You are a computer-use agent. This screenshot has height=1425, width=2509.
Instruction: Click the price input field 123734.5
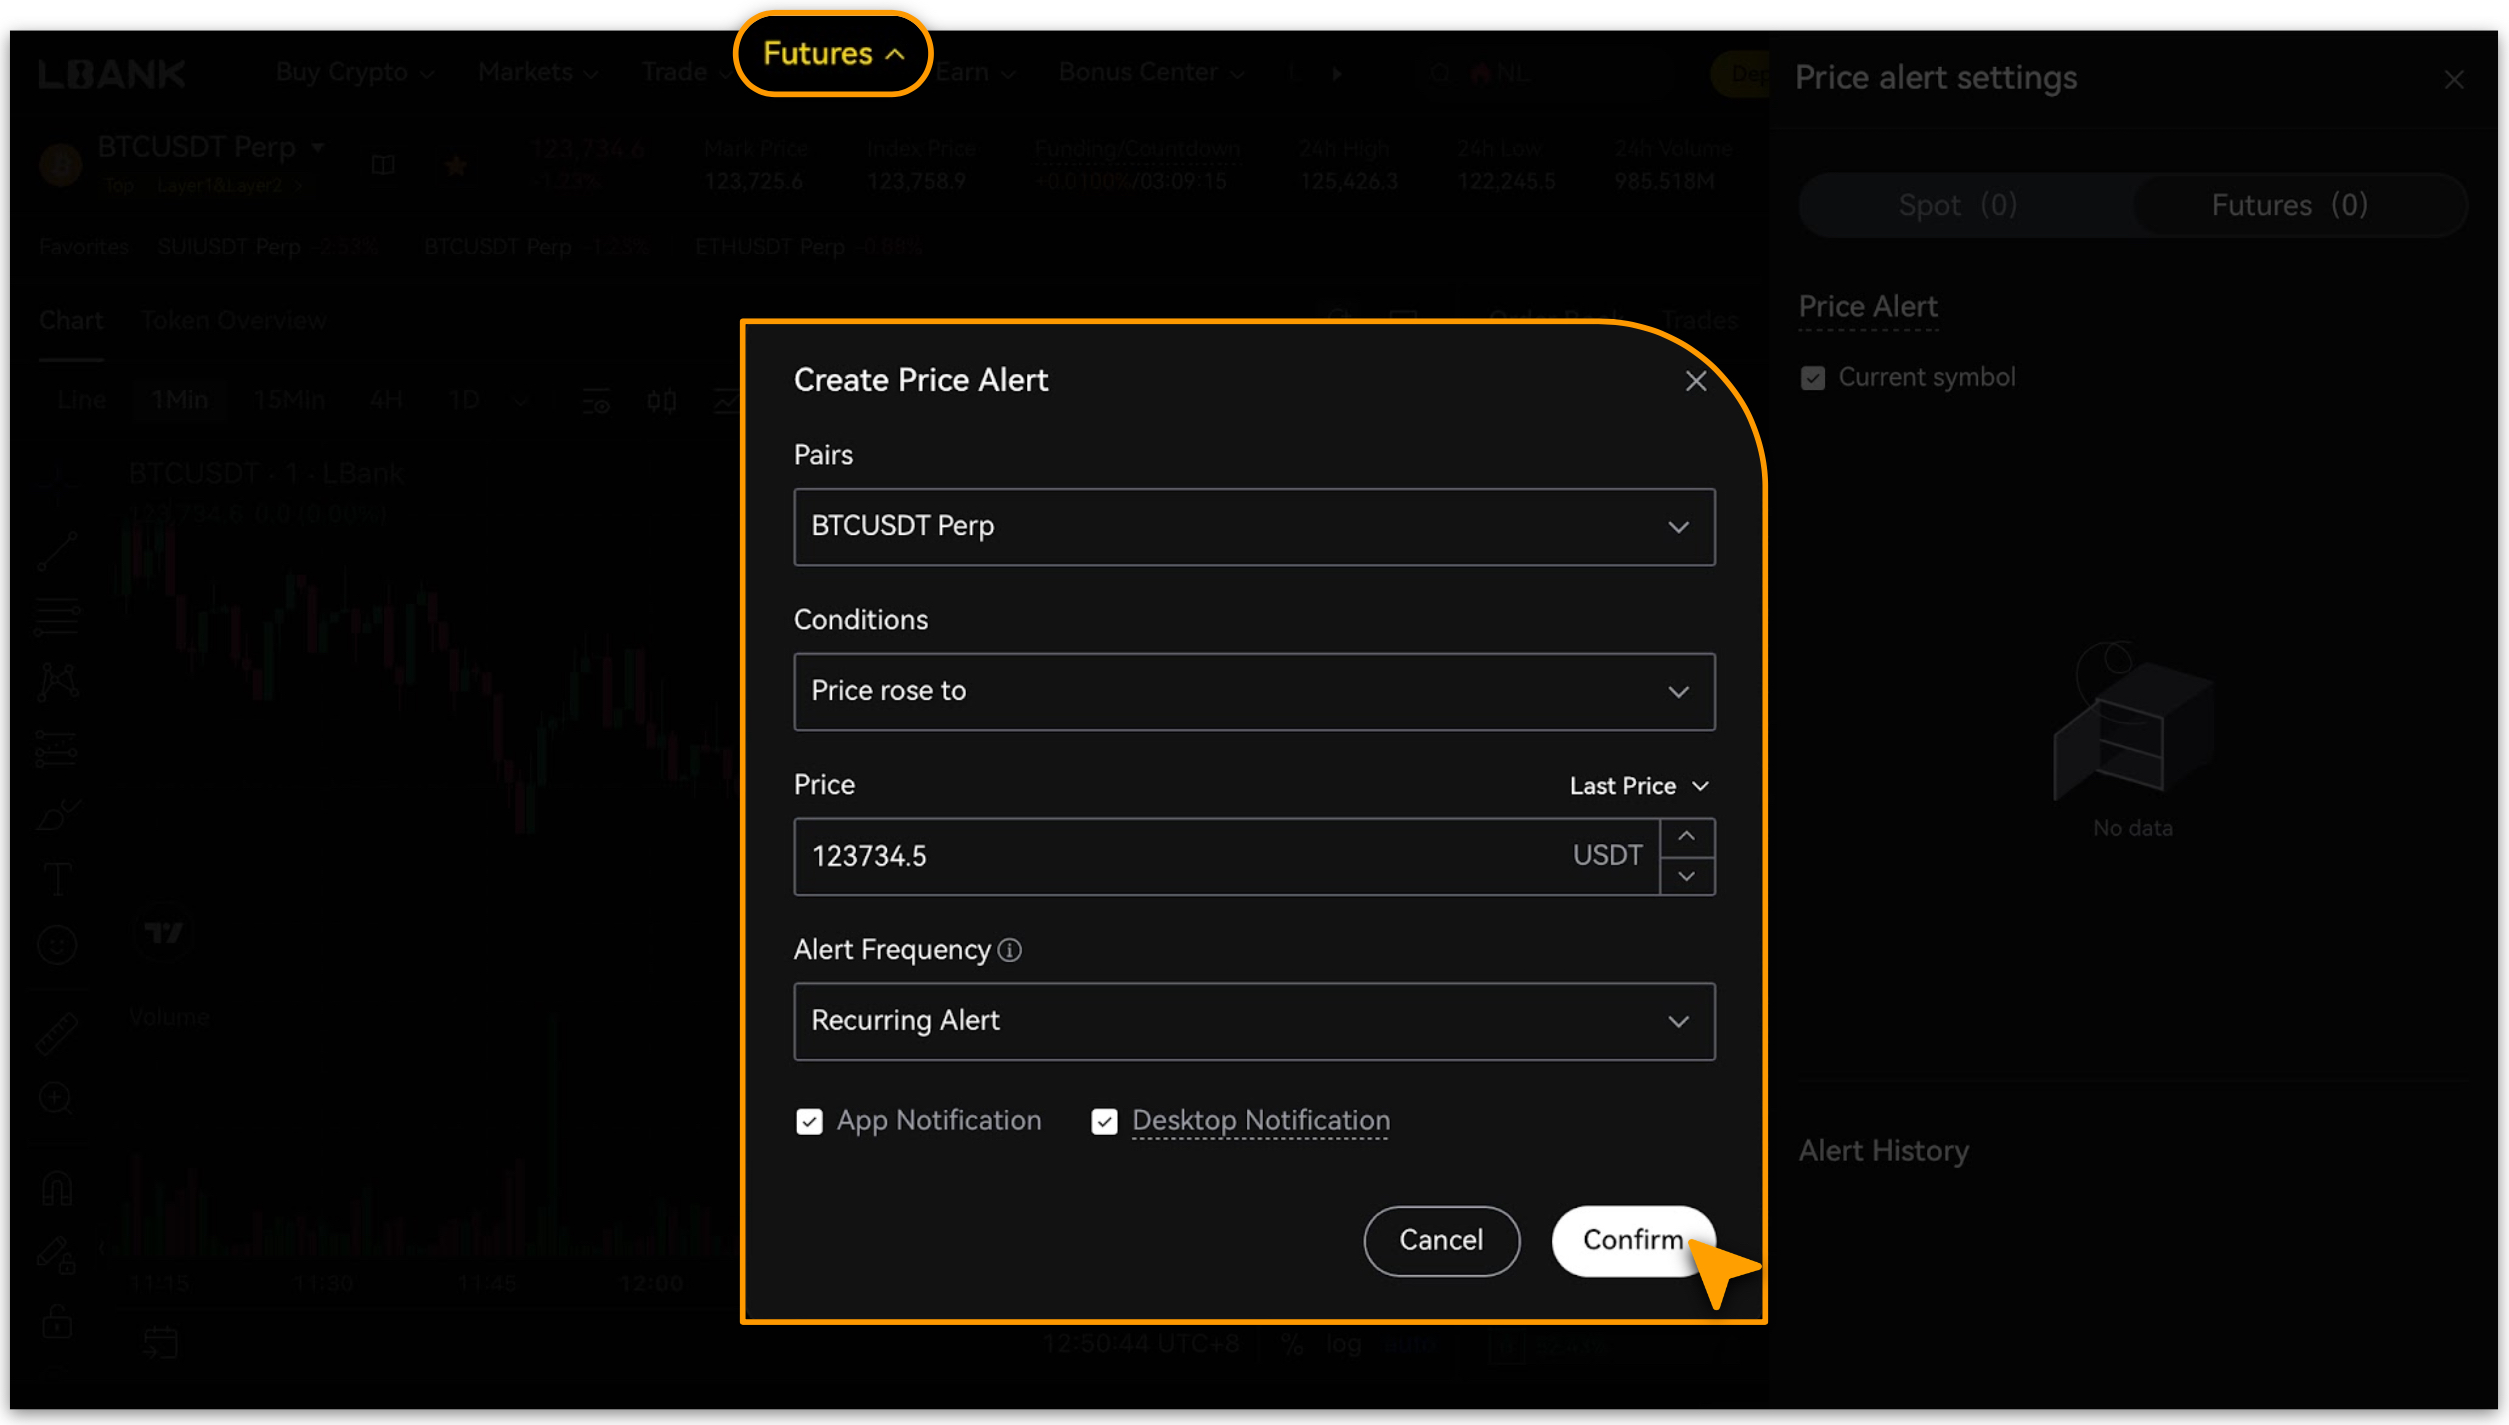[1180, 857]
